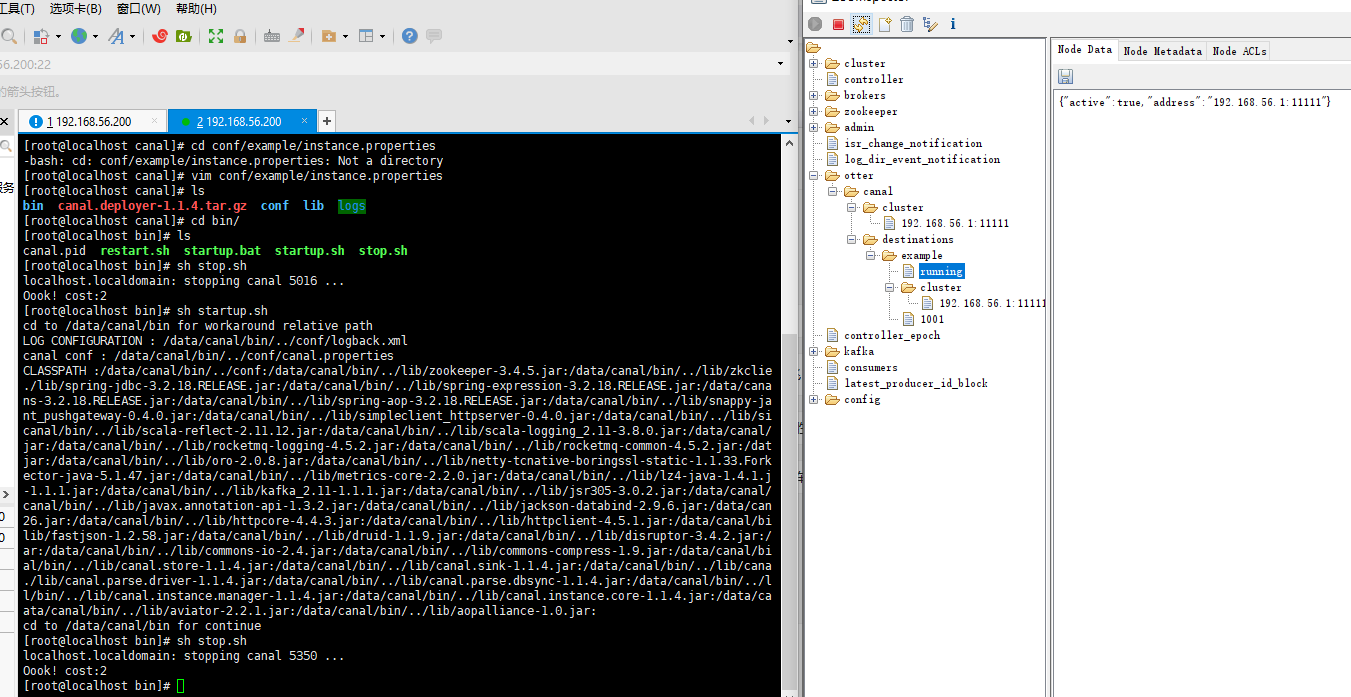Collapse the otter node in the tree
The width and height of the screenshot is (1351, 697).
click(x=814, y=176)
